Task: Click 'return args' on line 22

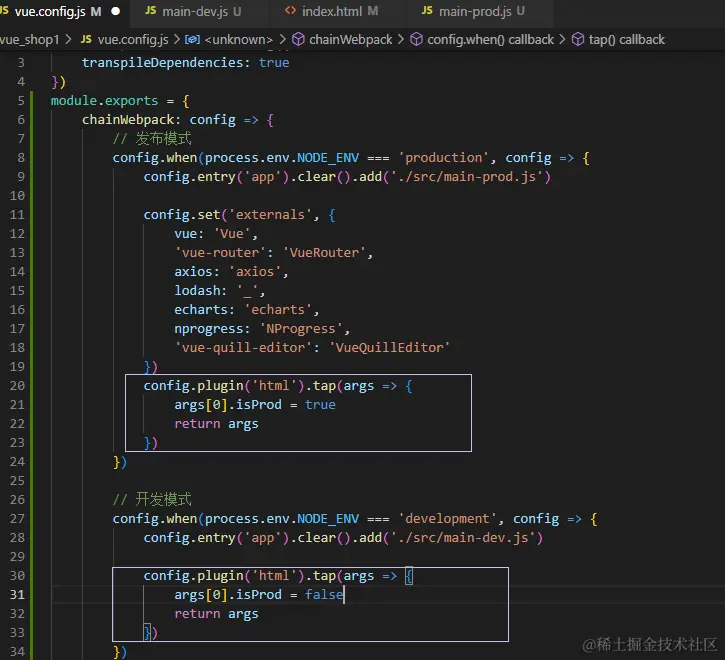Action: (x=216, y=424)
